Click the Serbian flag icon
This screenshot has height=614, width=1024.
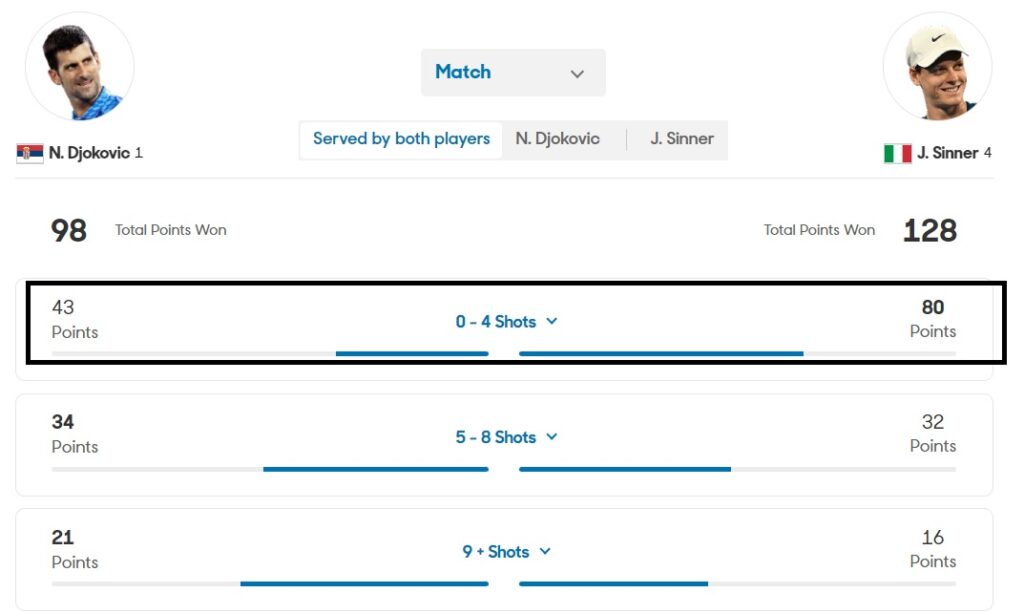[30, 154]
